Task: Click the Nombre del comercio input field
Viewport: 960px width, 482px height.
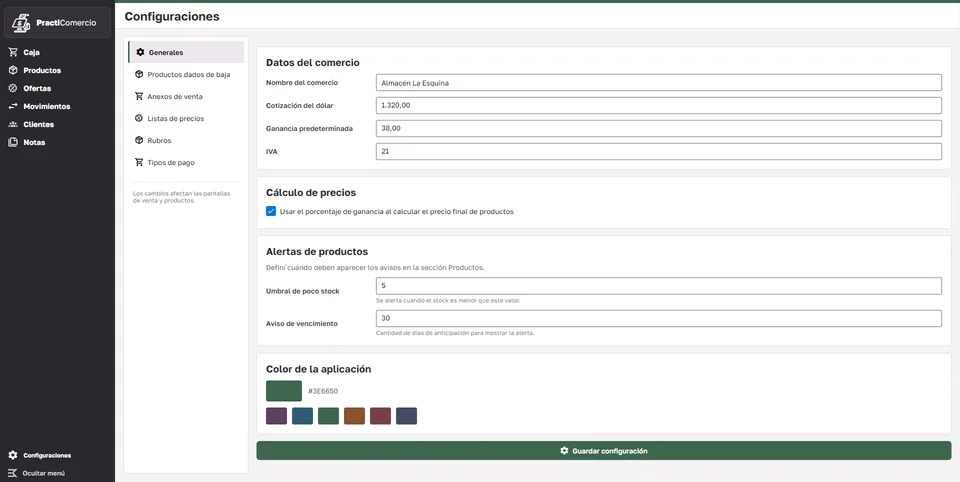Action: coord(659,83)
